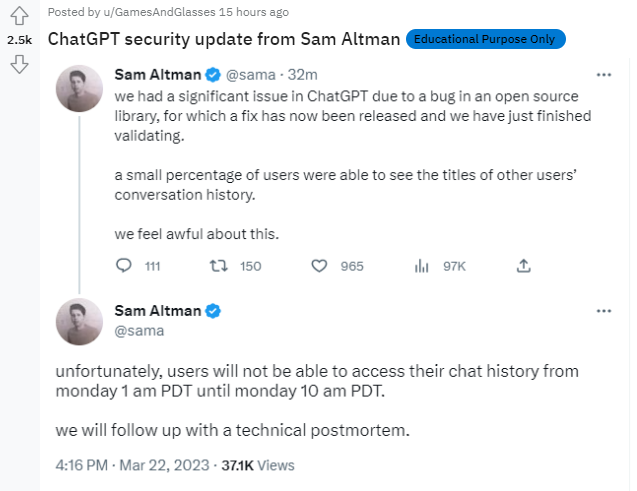
Task: Click second tweet's verified badge
Action: point(213,311)
